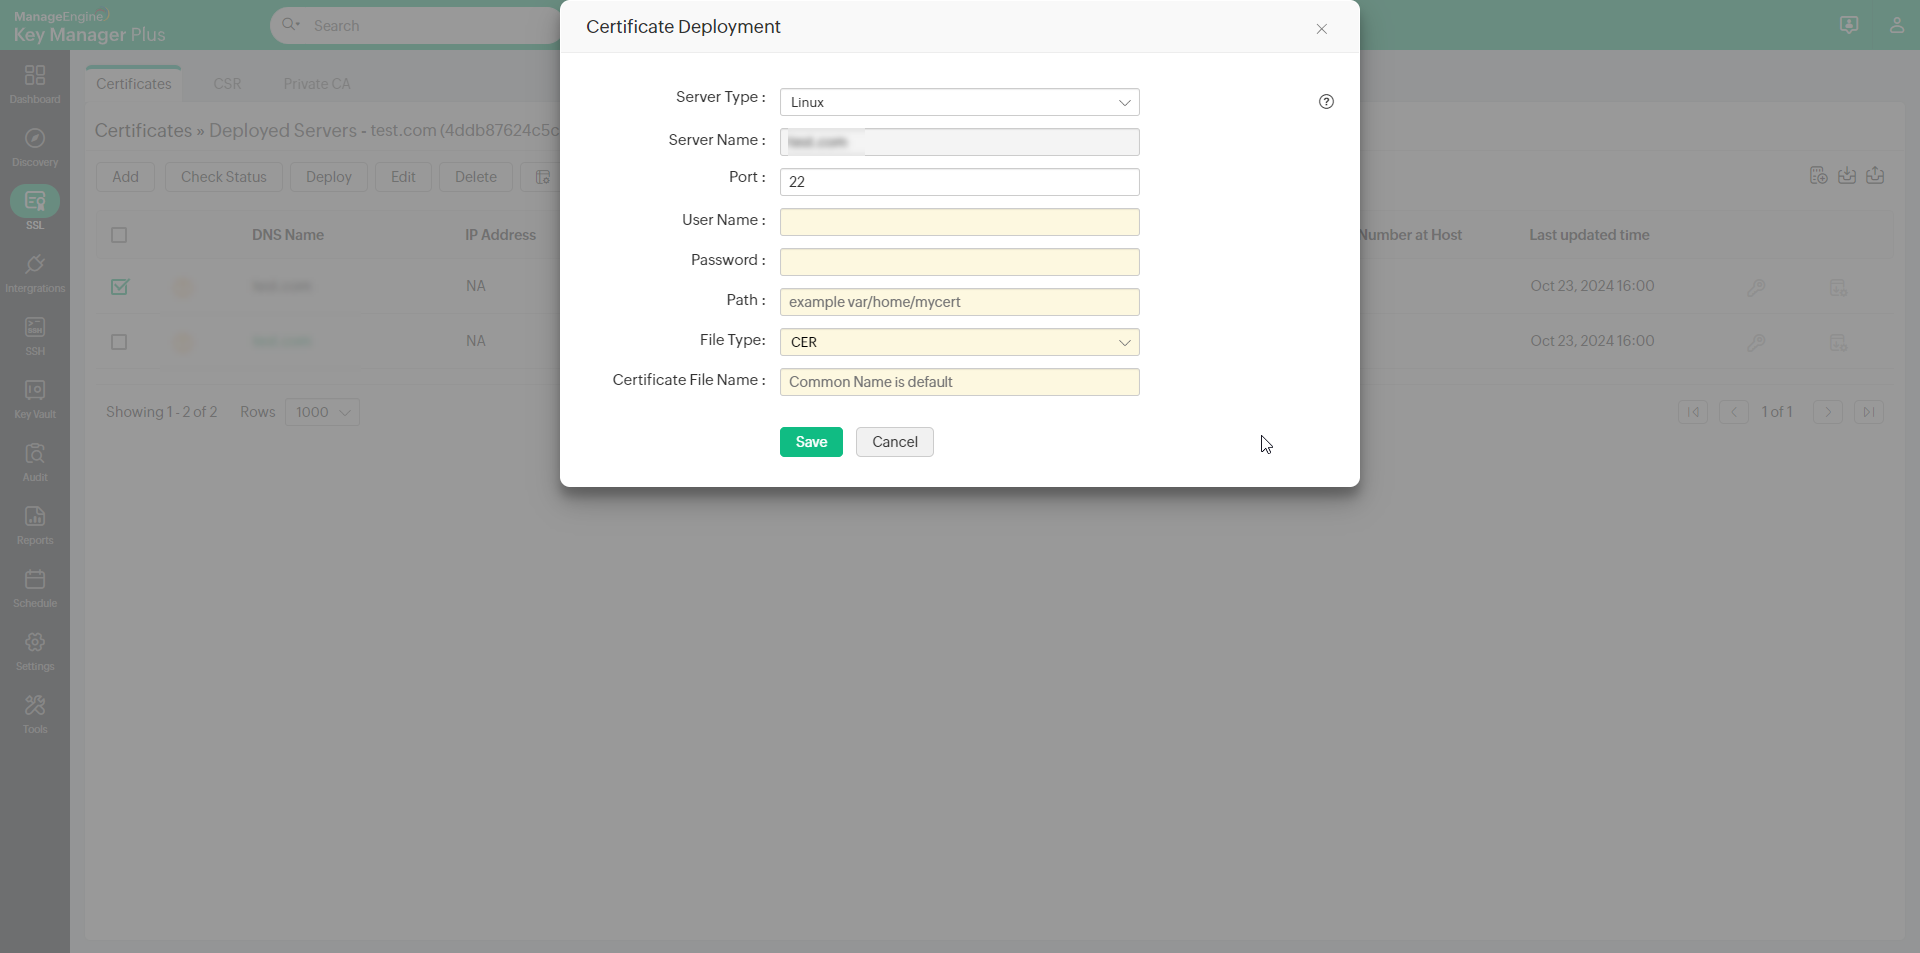
Task: Open the File Type dropdown showing CER
Action: point(960,342)
